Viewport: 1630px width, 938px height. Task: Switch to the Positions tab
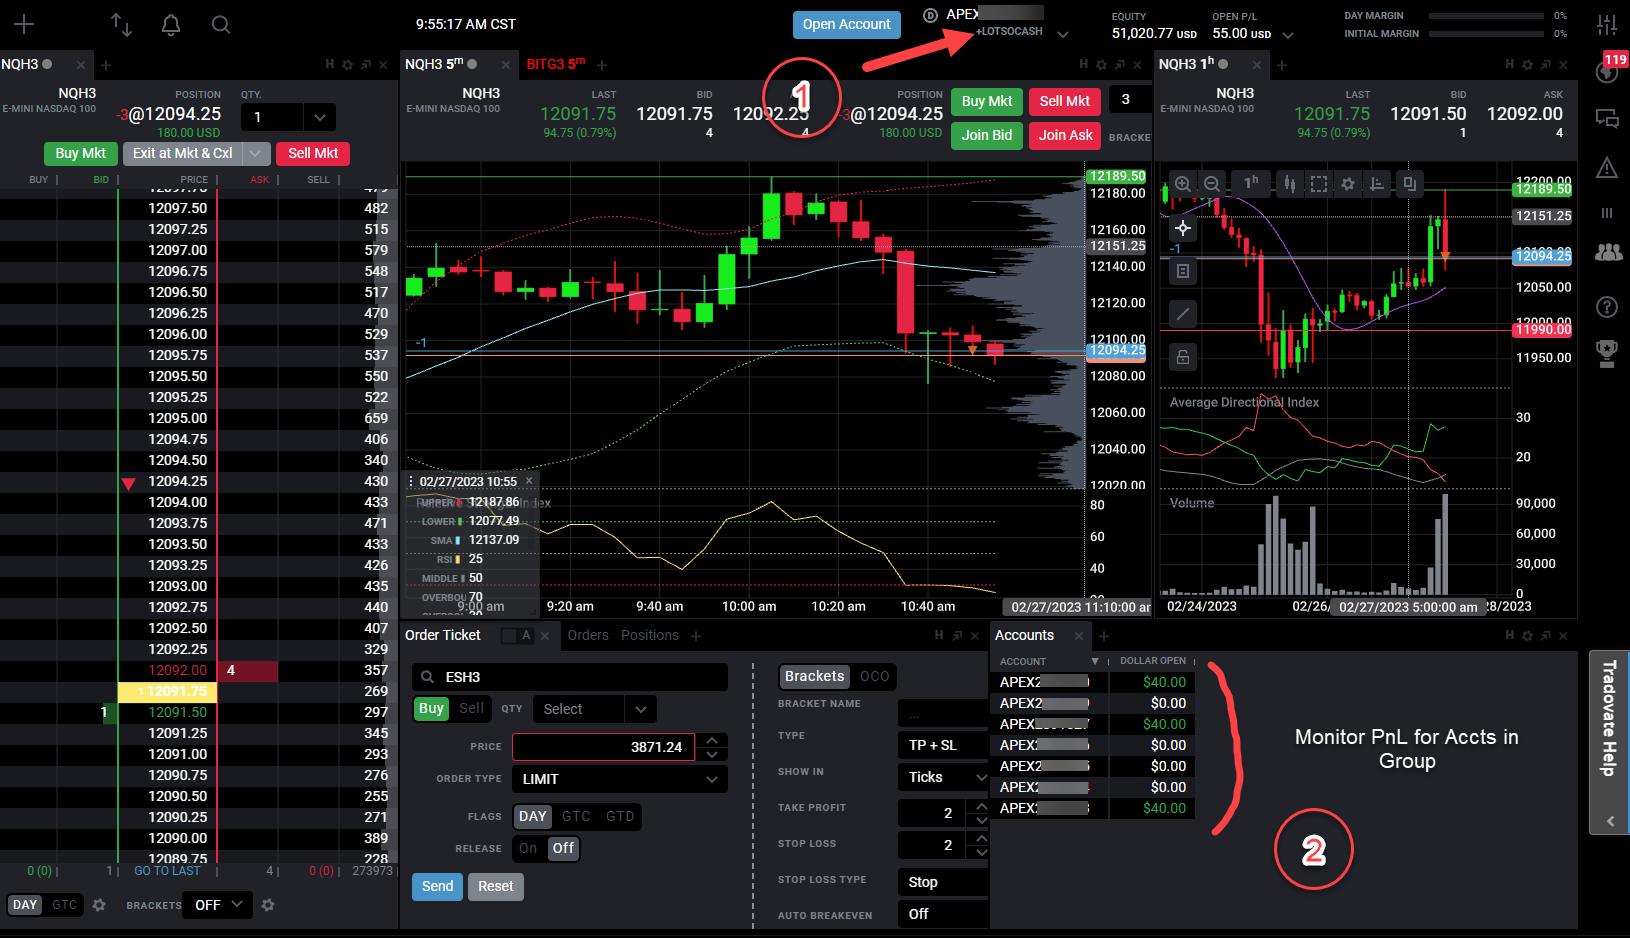tap(649, 635)
